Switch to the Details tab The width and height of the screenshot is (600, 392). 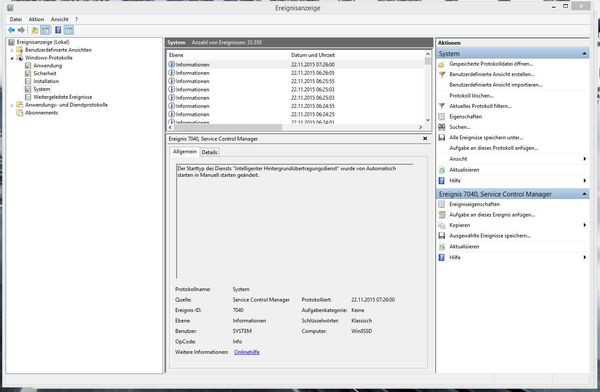click(x=209, y=152)
